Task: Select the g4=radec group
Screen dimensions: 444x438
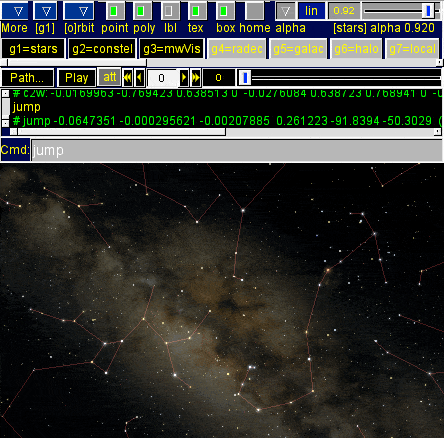Action: [x=237, y=49]
